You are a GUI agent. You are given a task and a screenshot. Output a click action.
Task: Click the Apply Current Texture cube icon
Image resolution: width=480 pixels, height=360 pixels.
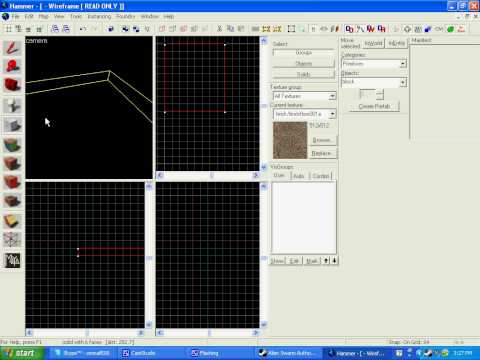coord(12,163)
